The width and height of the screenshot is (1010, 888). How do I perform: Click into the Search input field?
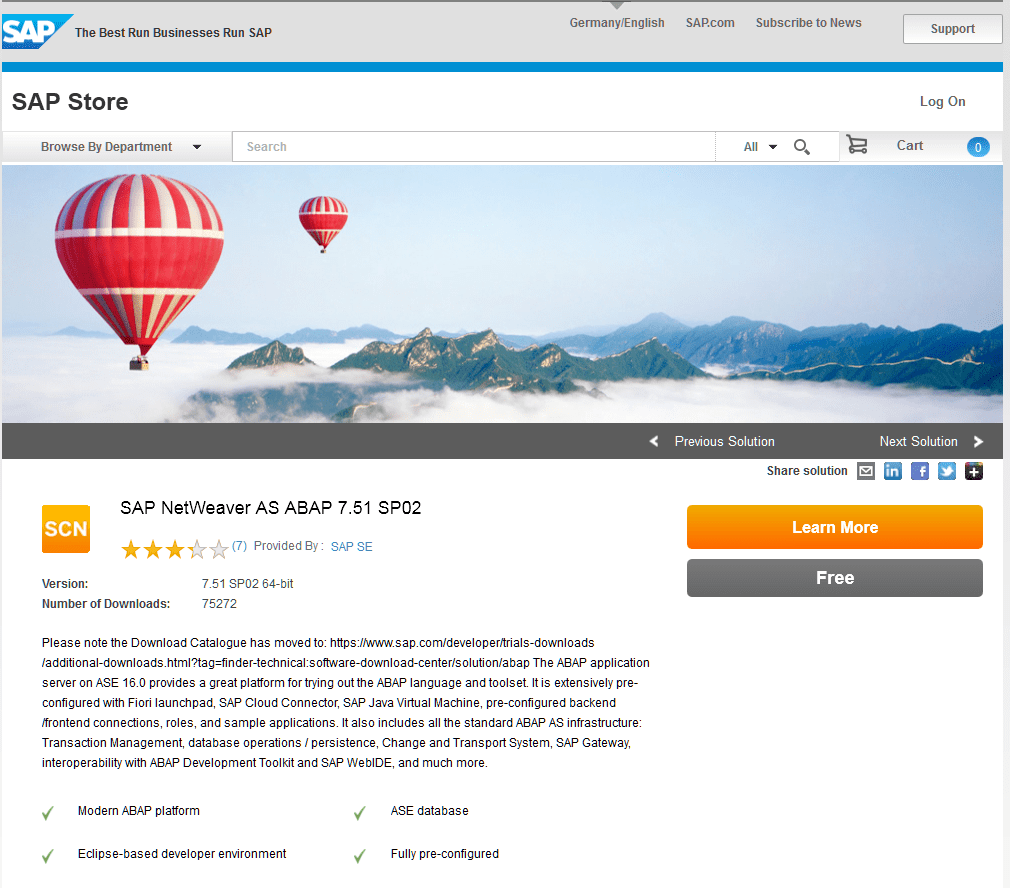(x=473, y=147)
